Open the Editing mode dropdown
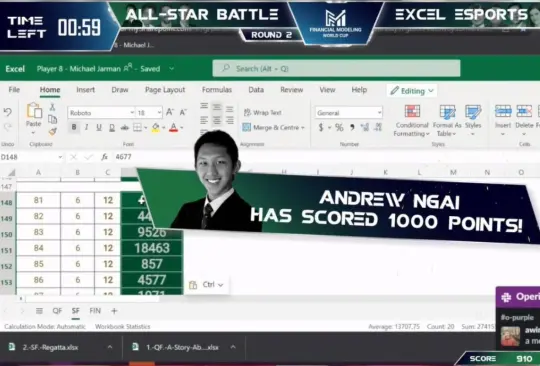 pyautogui.click(x=412, y=91)
